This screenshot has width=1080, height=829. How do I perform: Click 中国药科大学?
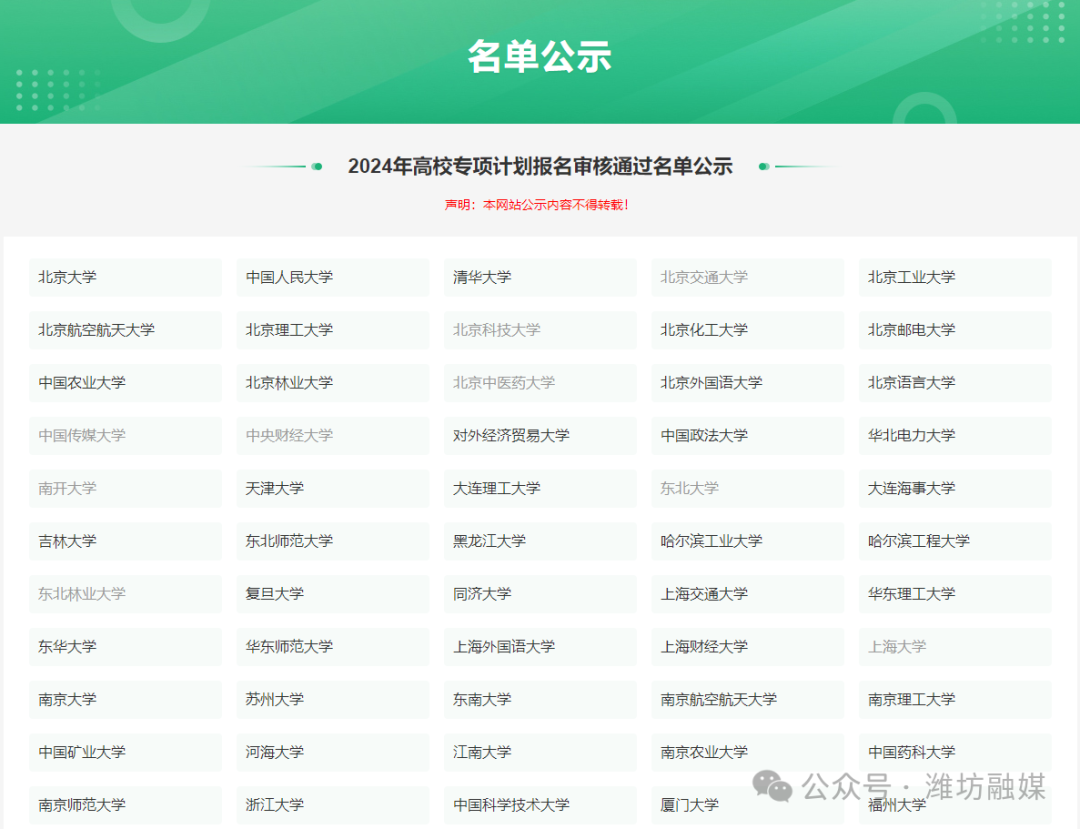tap(955, 753)
